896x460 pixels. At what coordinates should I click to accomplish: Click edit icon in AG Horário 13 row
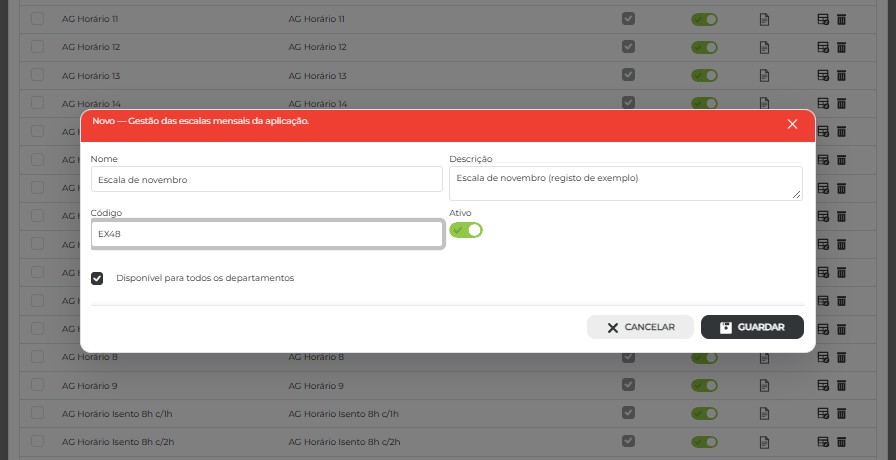click(823, 75)
